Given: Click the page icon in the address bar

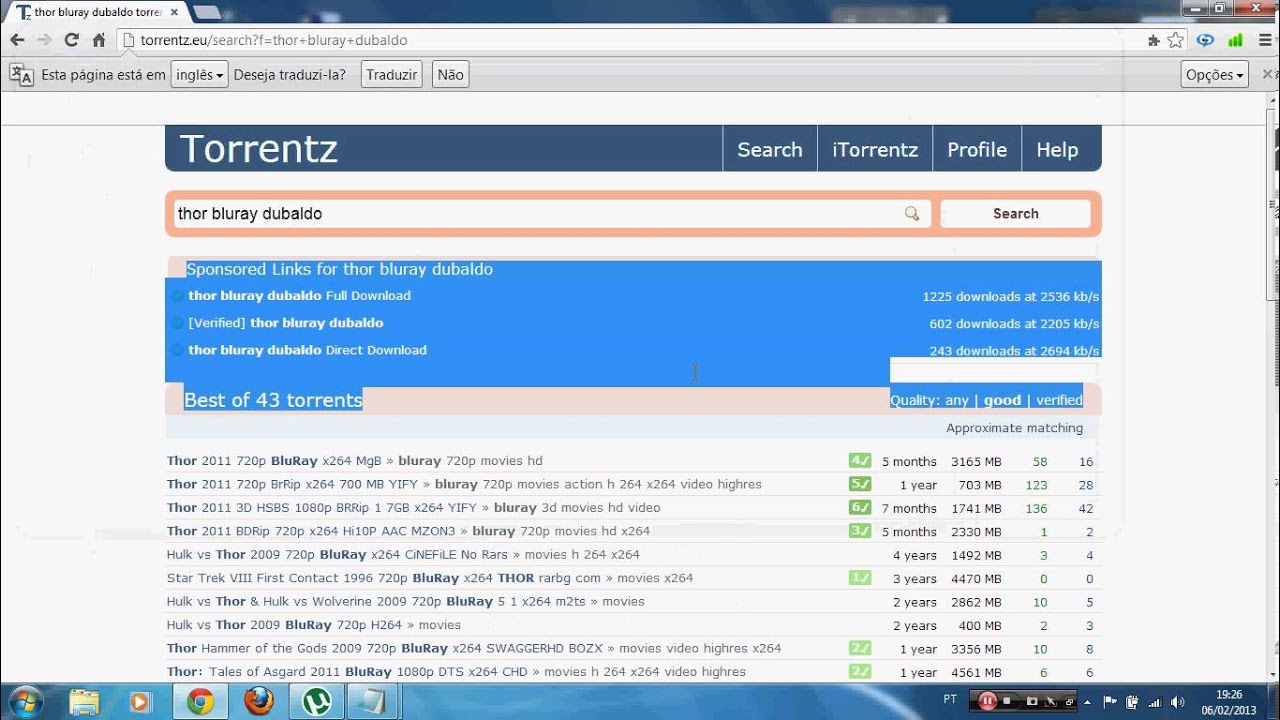Looking at the screenshot, I should pyautogui.click(x=128, y=40).
